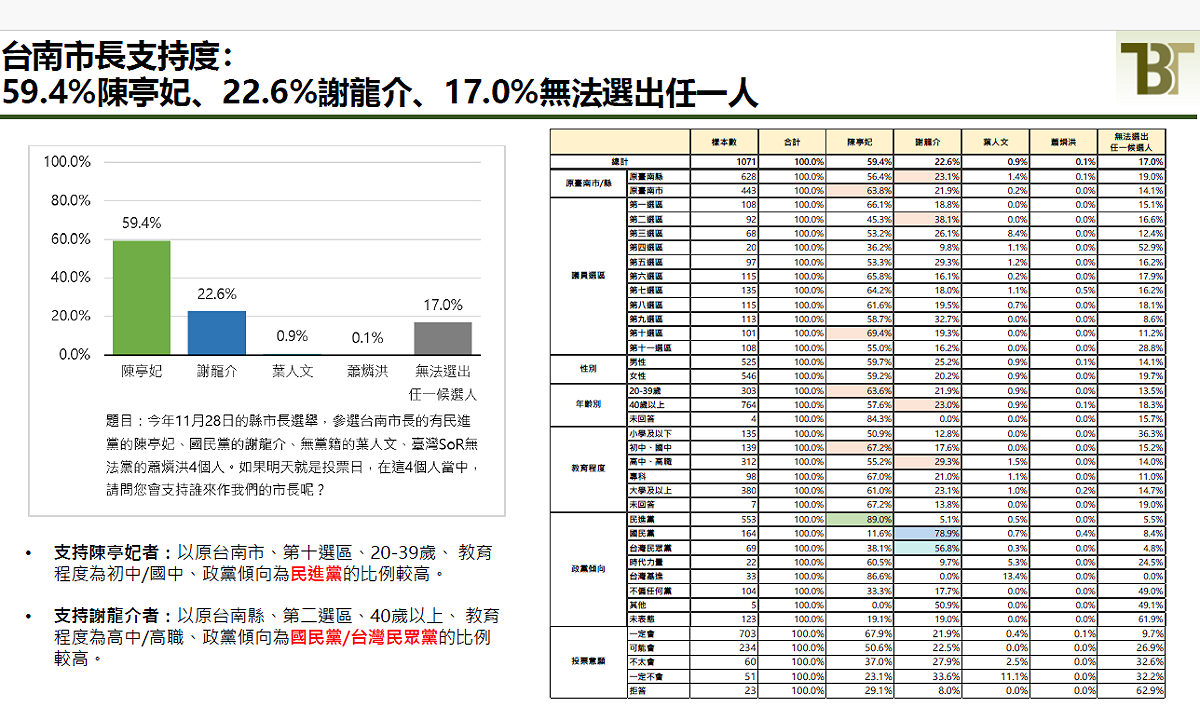The image size is (1200, 707).
Task: Click the row label '大學及以上'
Action: [649, 490]
